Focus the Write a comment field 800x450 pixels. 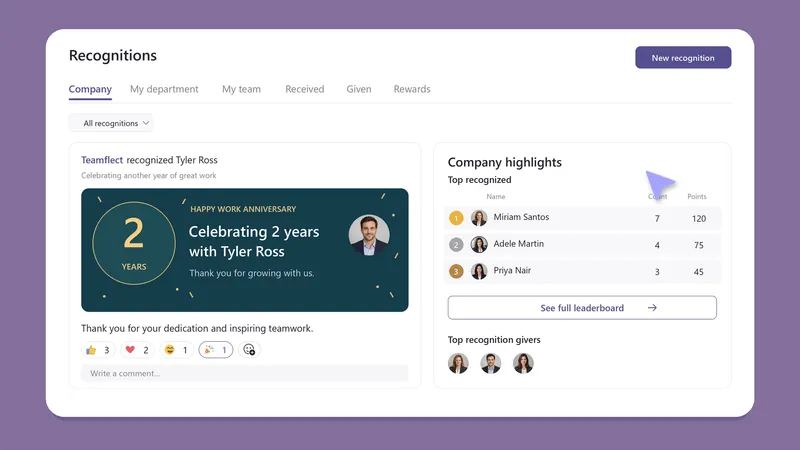pos(244,373)
